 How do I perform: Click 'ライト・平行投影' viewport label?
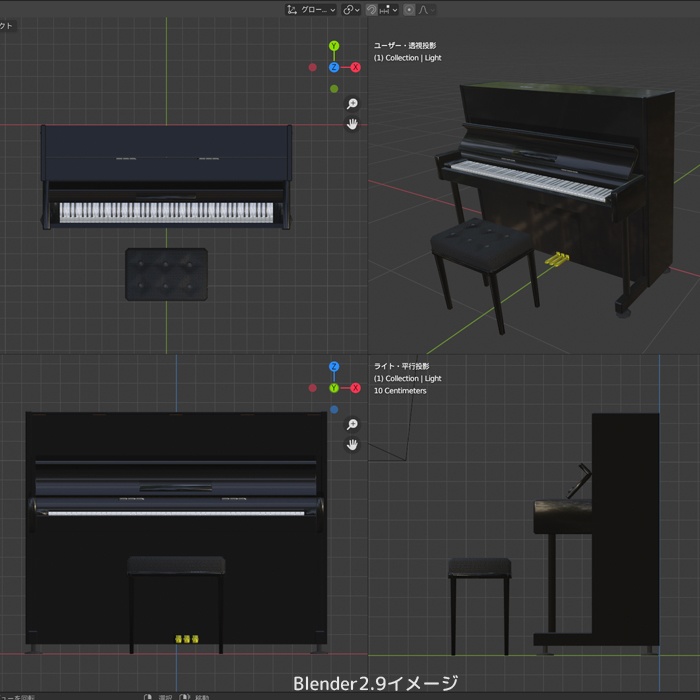401,366
